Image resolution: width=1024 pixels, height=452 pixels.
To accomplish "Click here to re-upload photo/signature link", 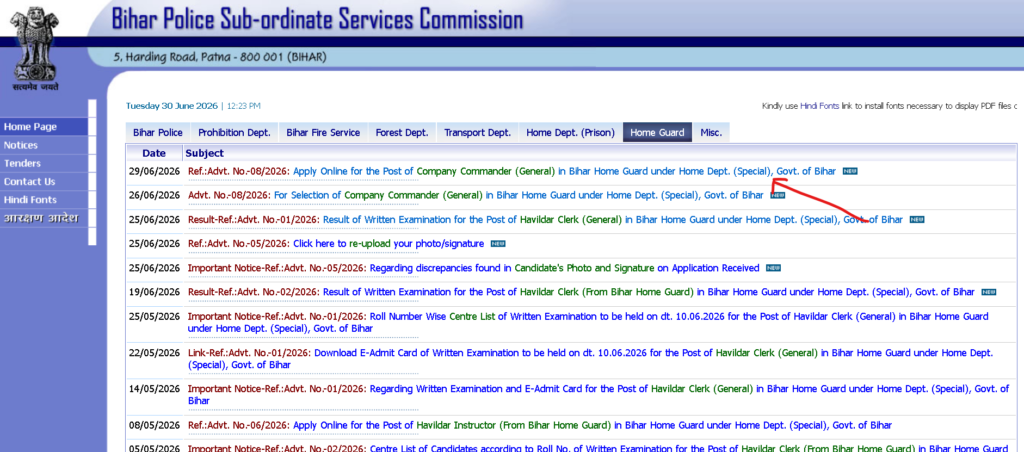I will coord(389,244).
